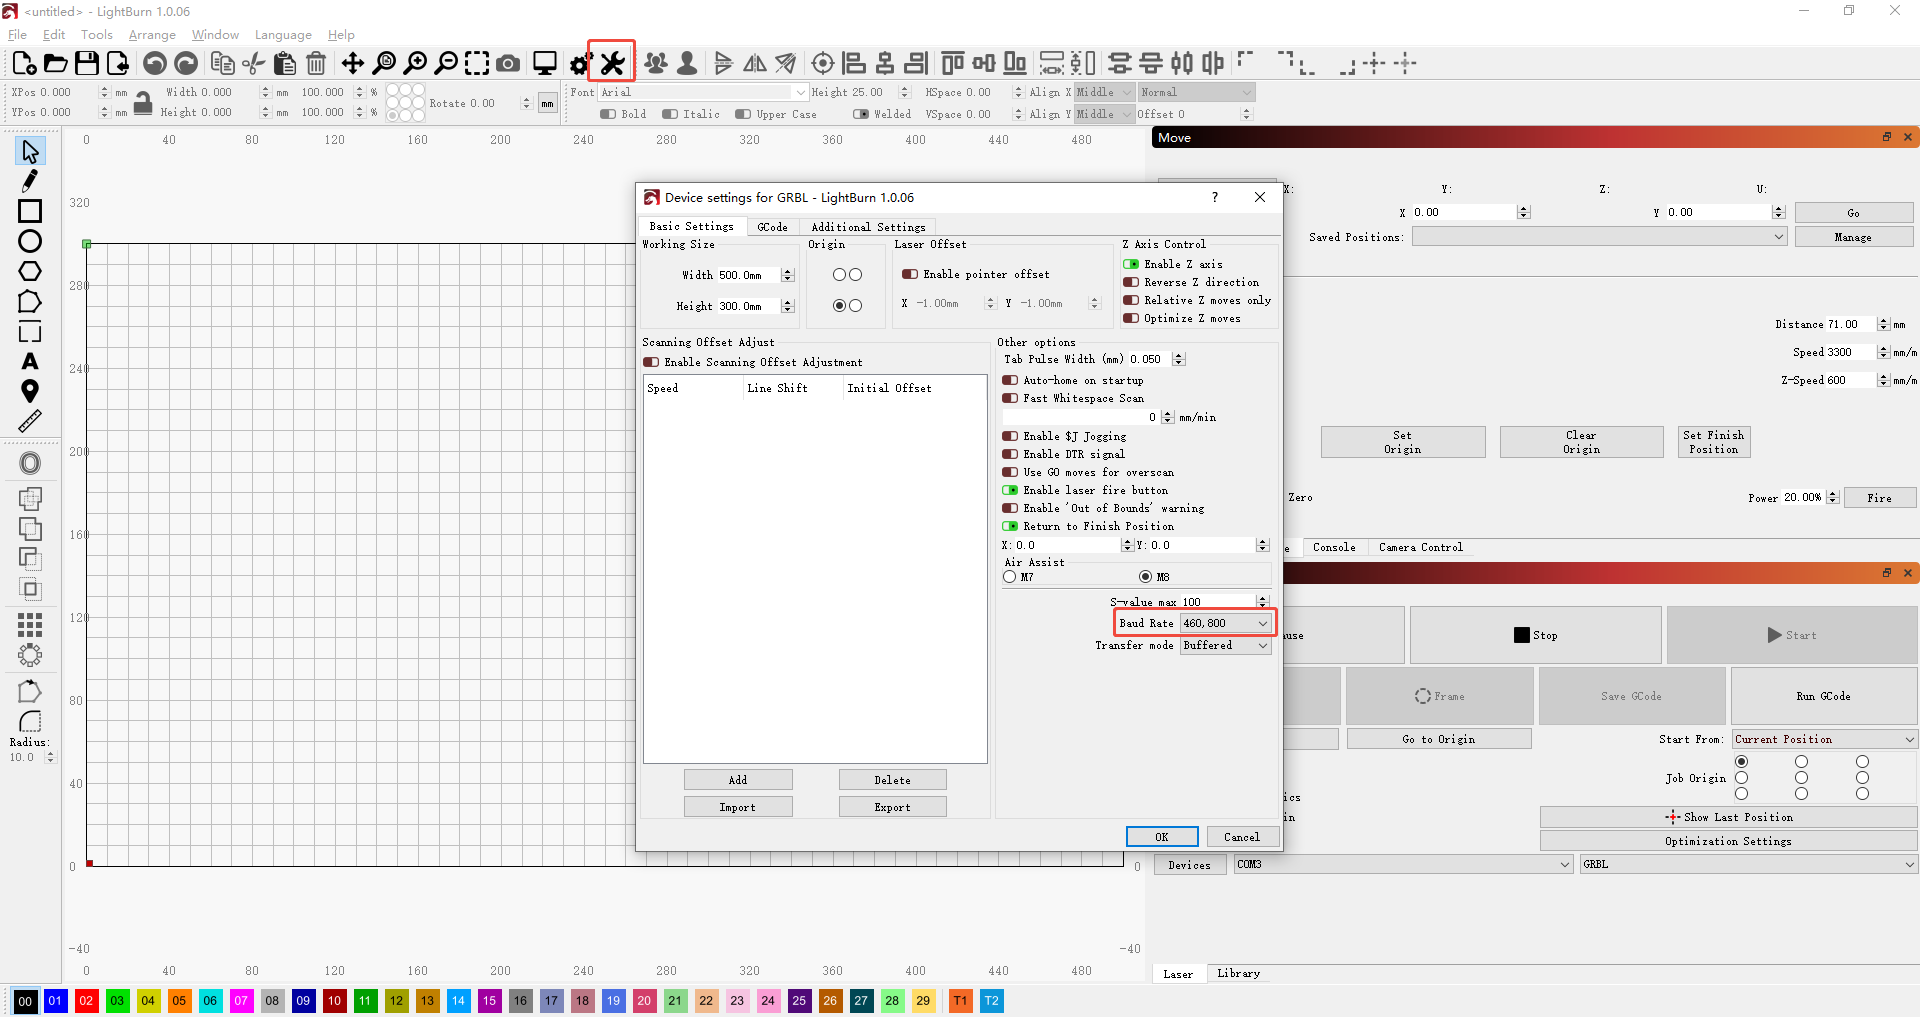Switch to Additional Settings tab

[868, 227]
